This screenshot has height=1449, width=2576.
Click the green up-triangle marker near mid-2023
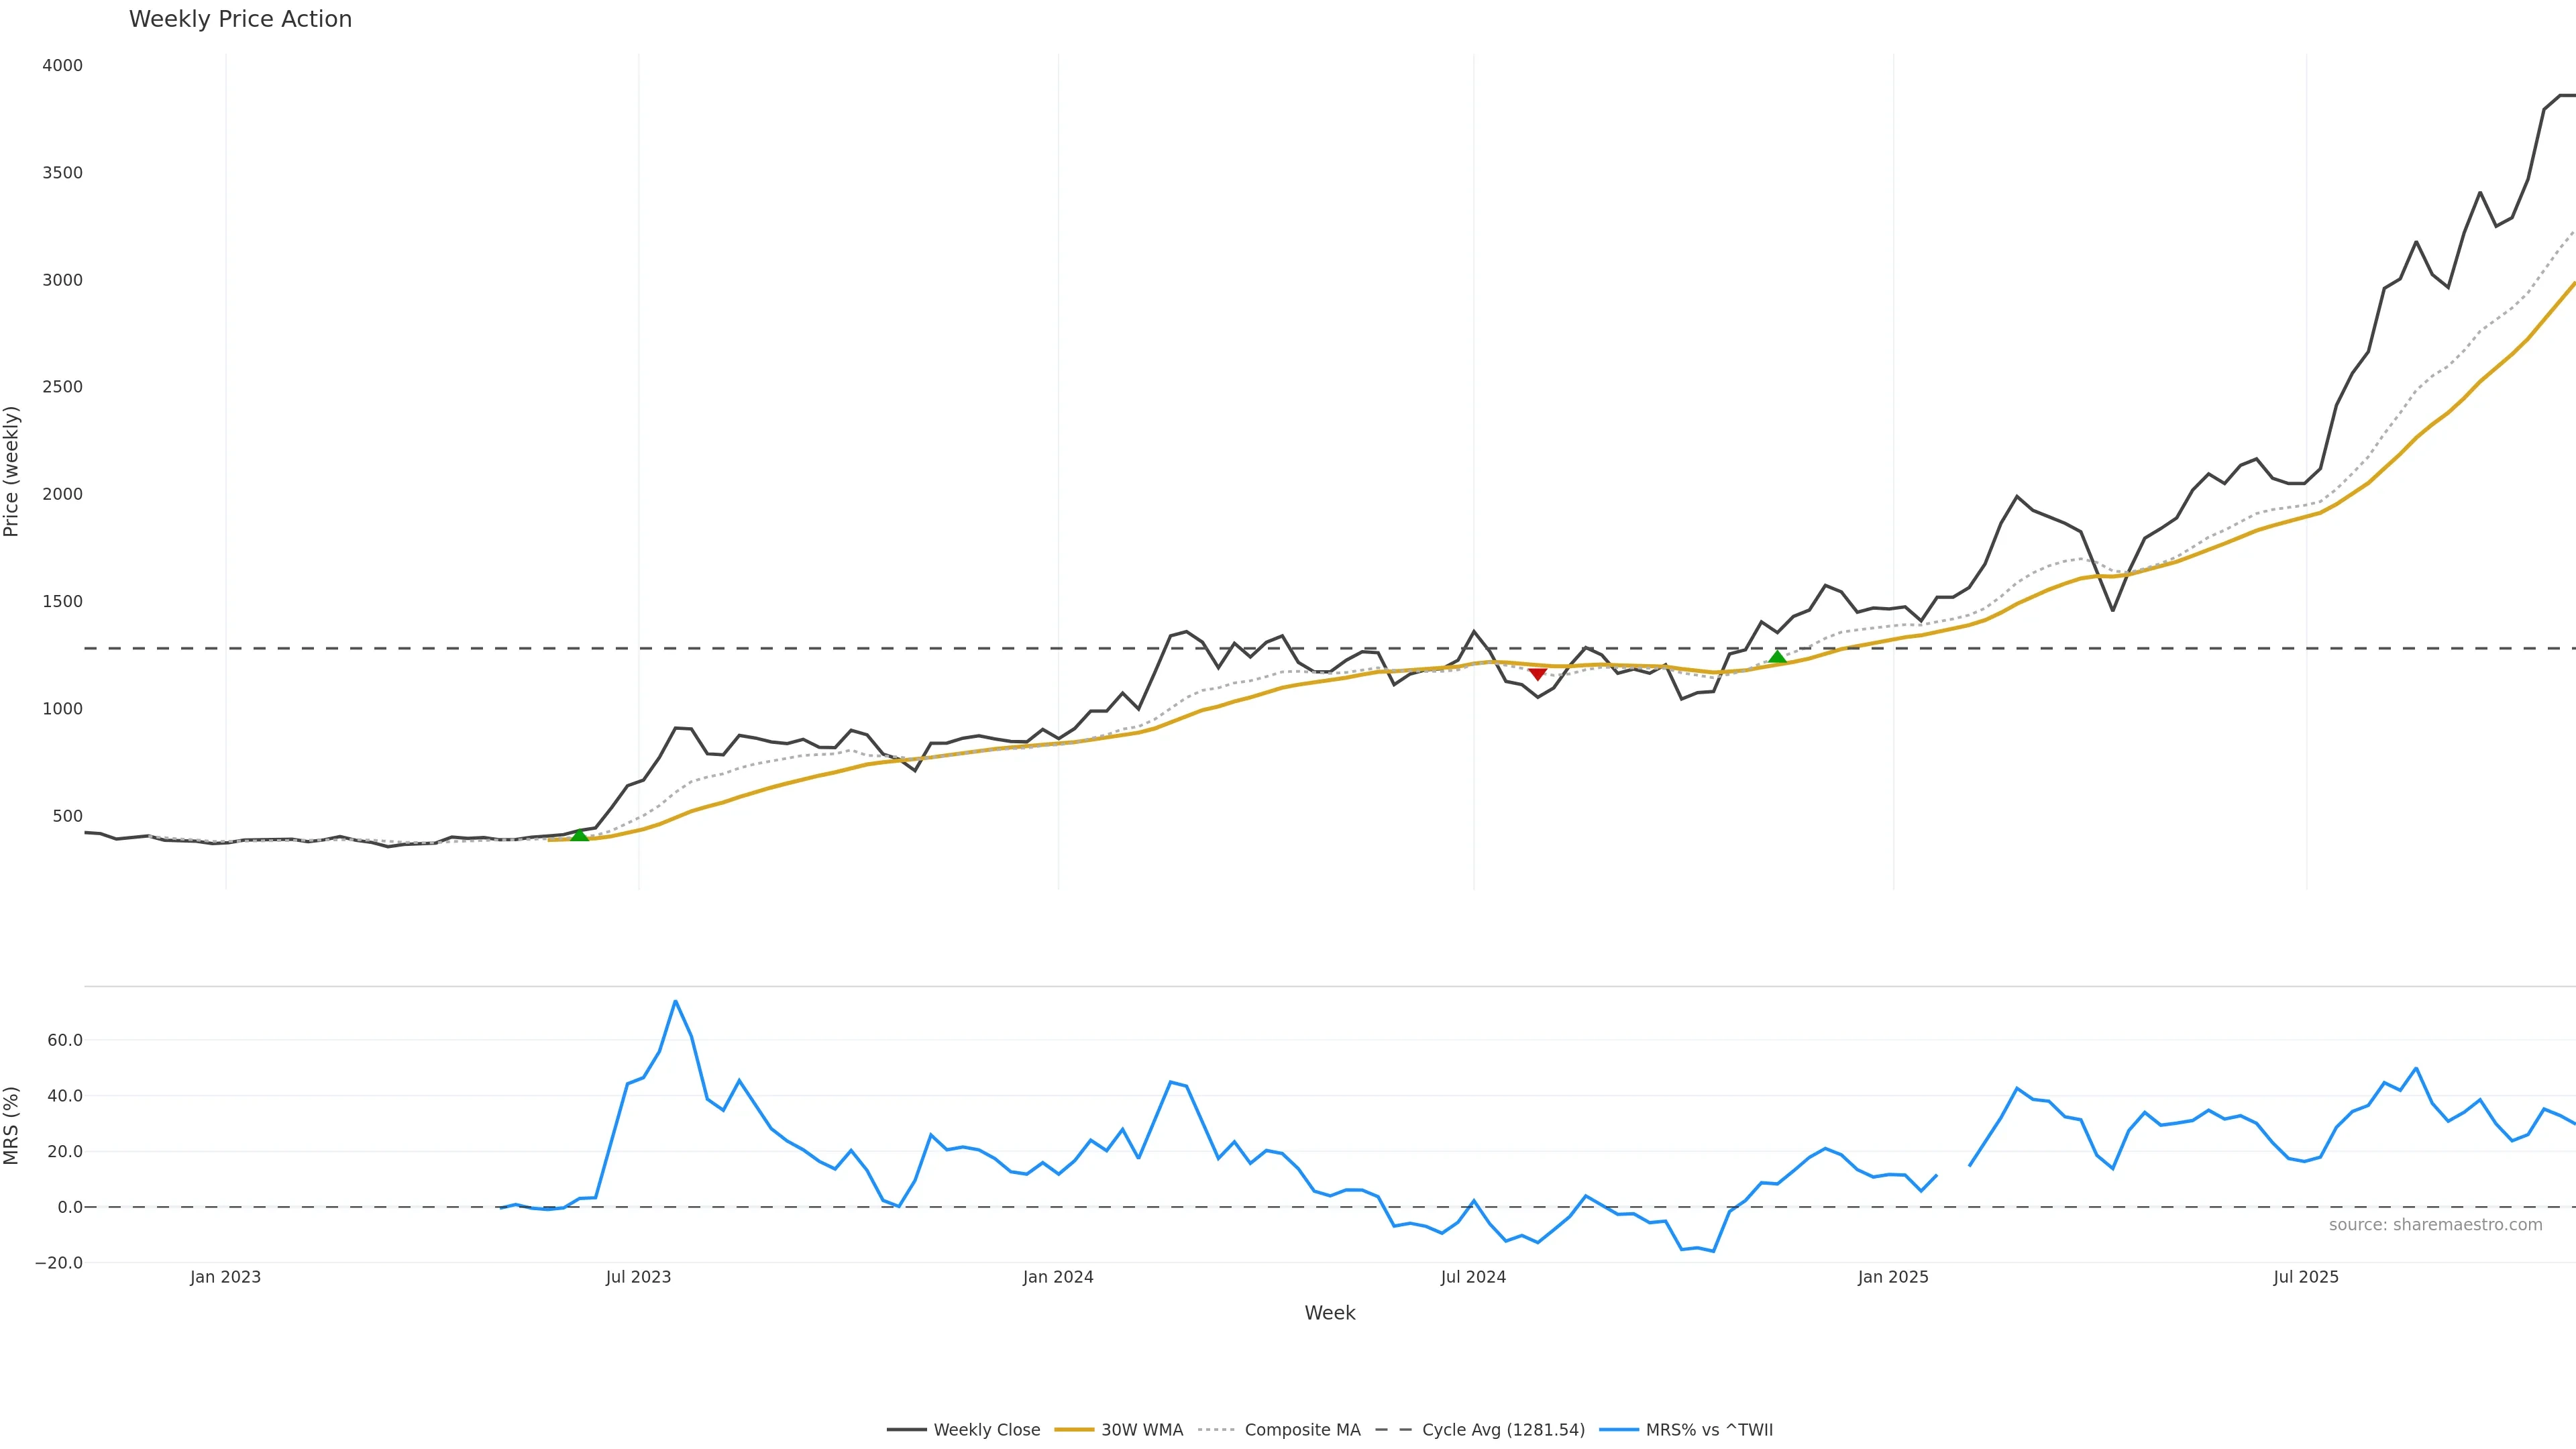tap(579, 835)
